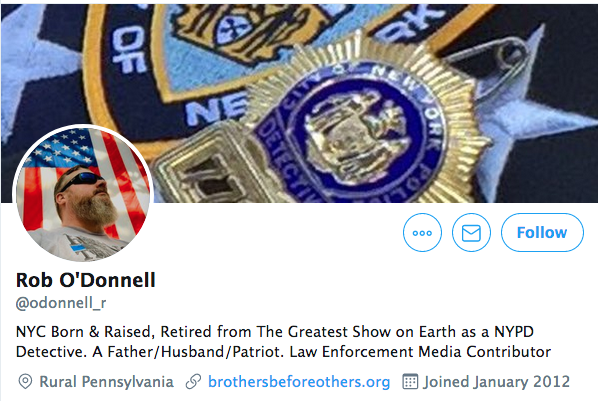Click the calendar icon beside join date
The image size is (598, 401).
[410, 382]
